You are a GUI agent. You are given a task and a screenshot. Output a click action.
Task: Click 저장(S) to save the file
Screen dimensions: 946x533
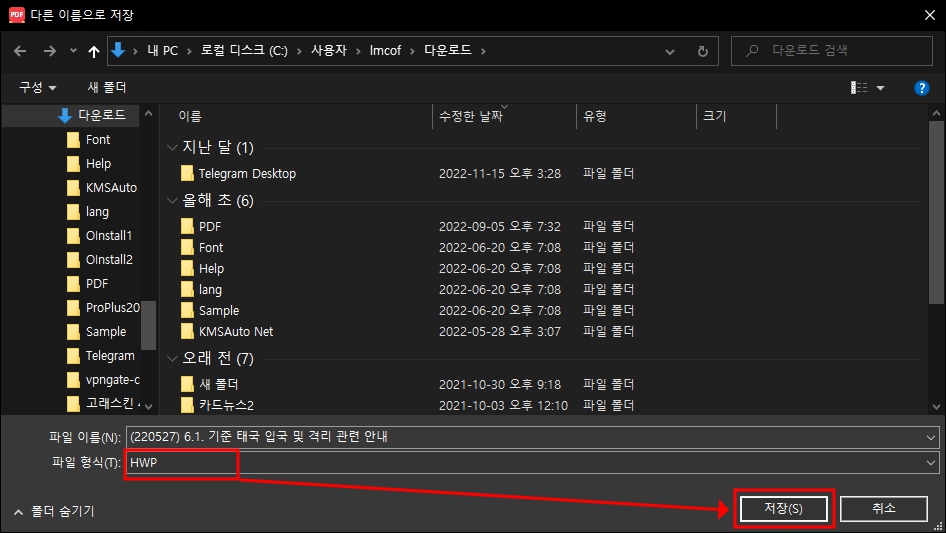(784, 509)
